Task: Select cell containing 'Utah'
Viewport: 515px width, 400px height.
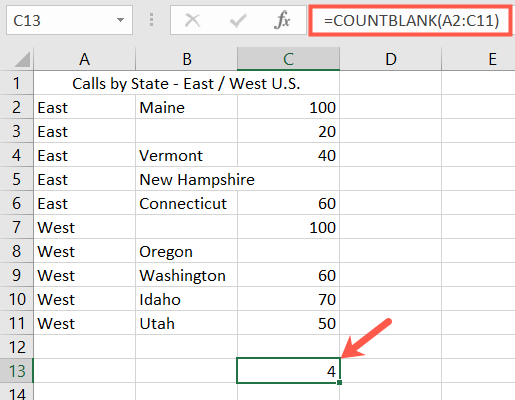Action: [187, 323]
